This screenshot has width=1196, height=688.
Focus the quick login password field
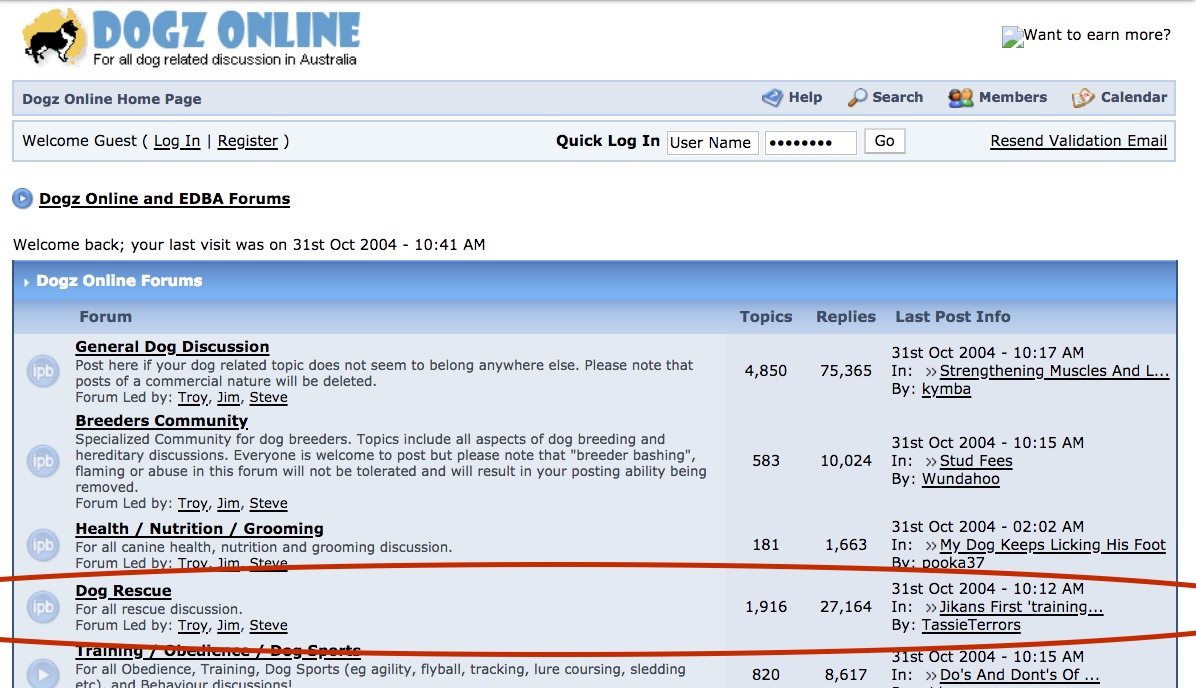tap(811, 143)
